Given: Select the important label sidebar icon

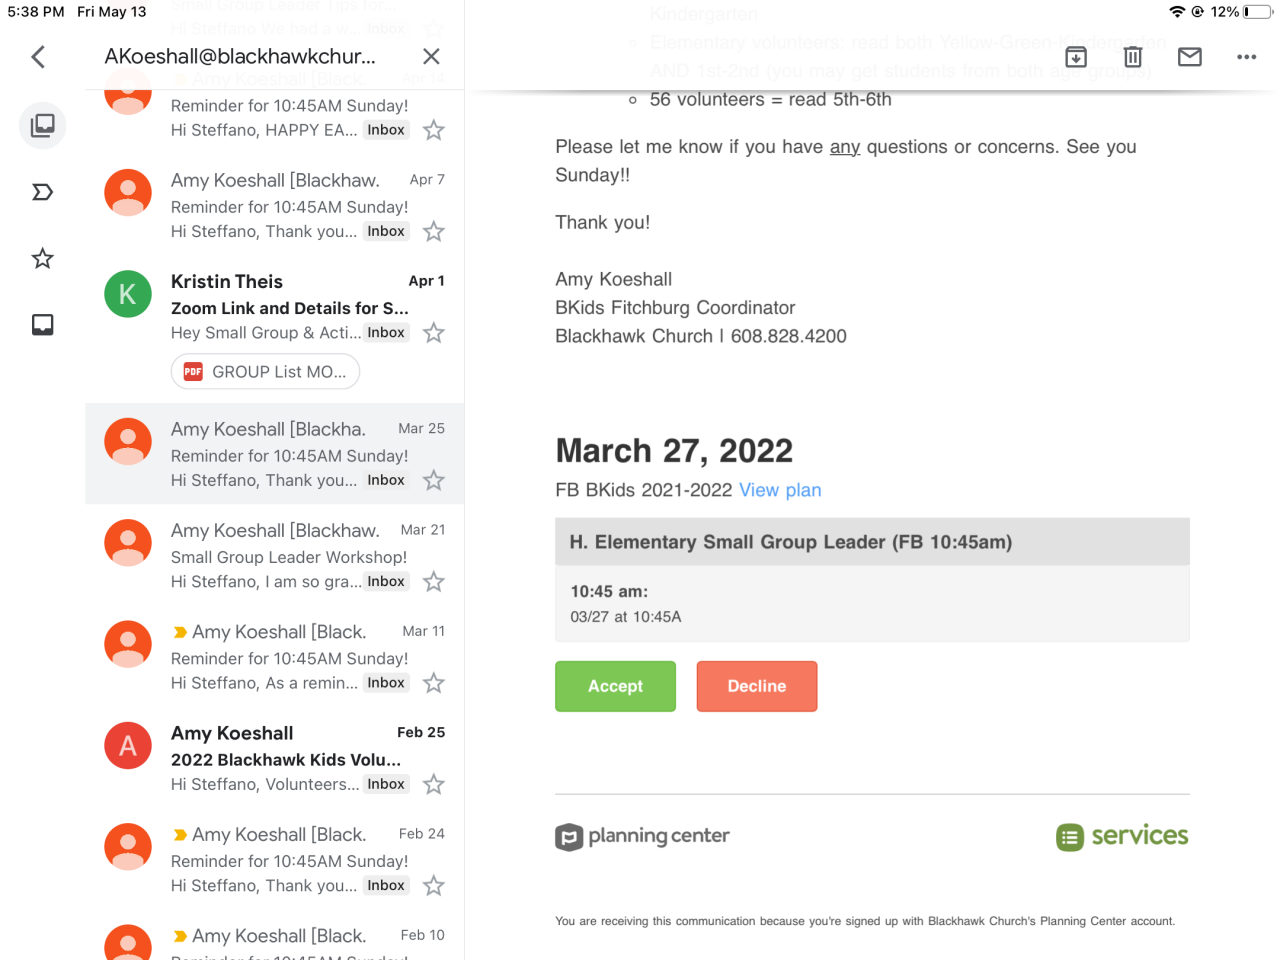Looking at the screenshot, I should coord(42,192).
